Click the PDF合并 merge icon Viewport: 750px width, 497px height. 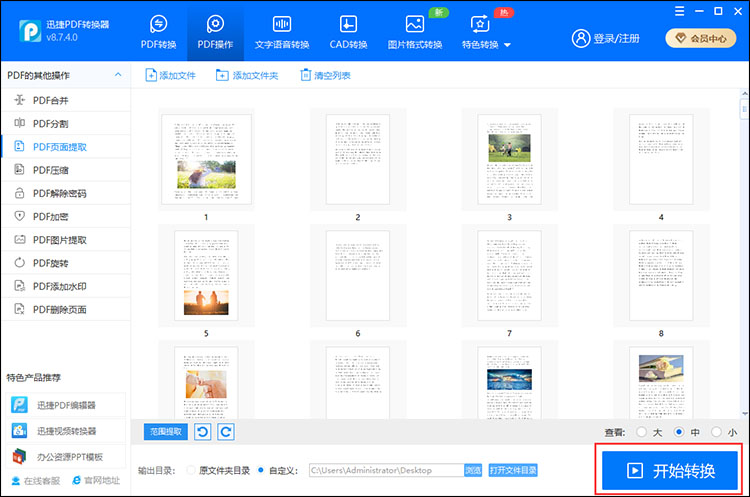(x=20, y=99)
